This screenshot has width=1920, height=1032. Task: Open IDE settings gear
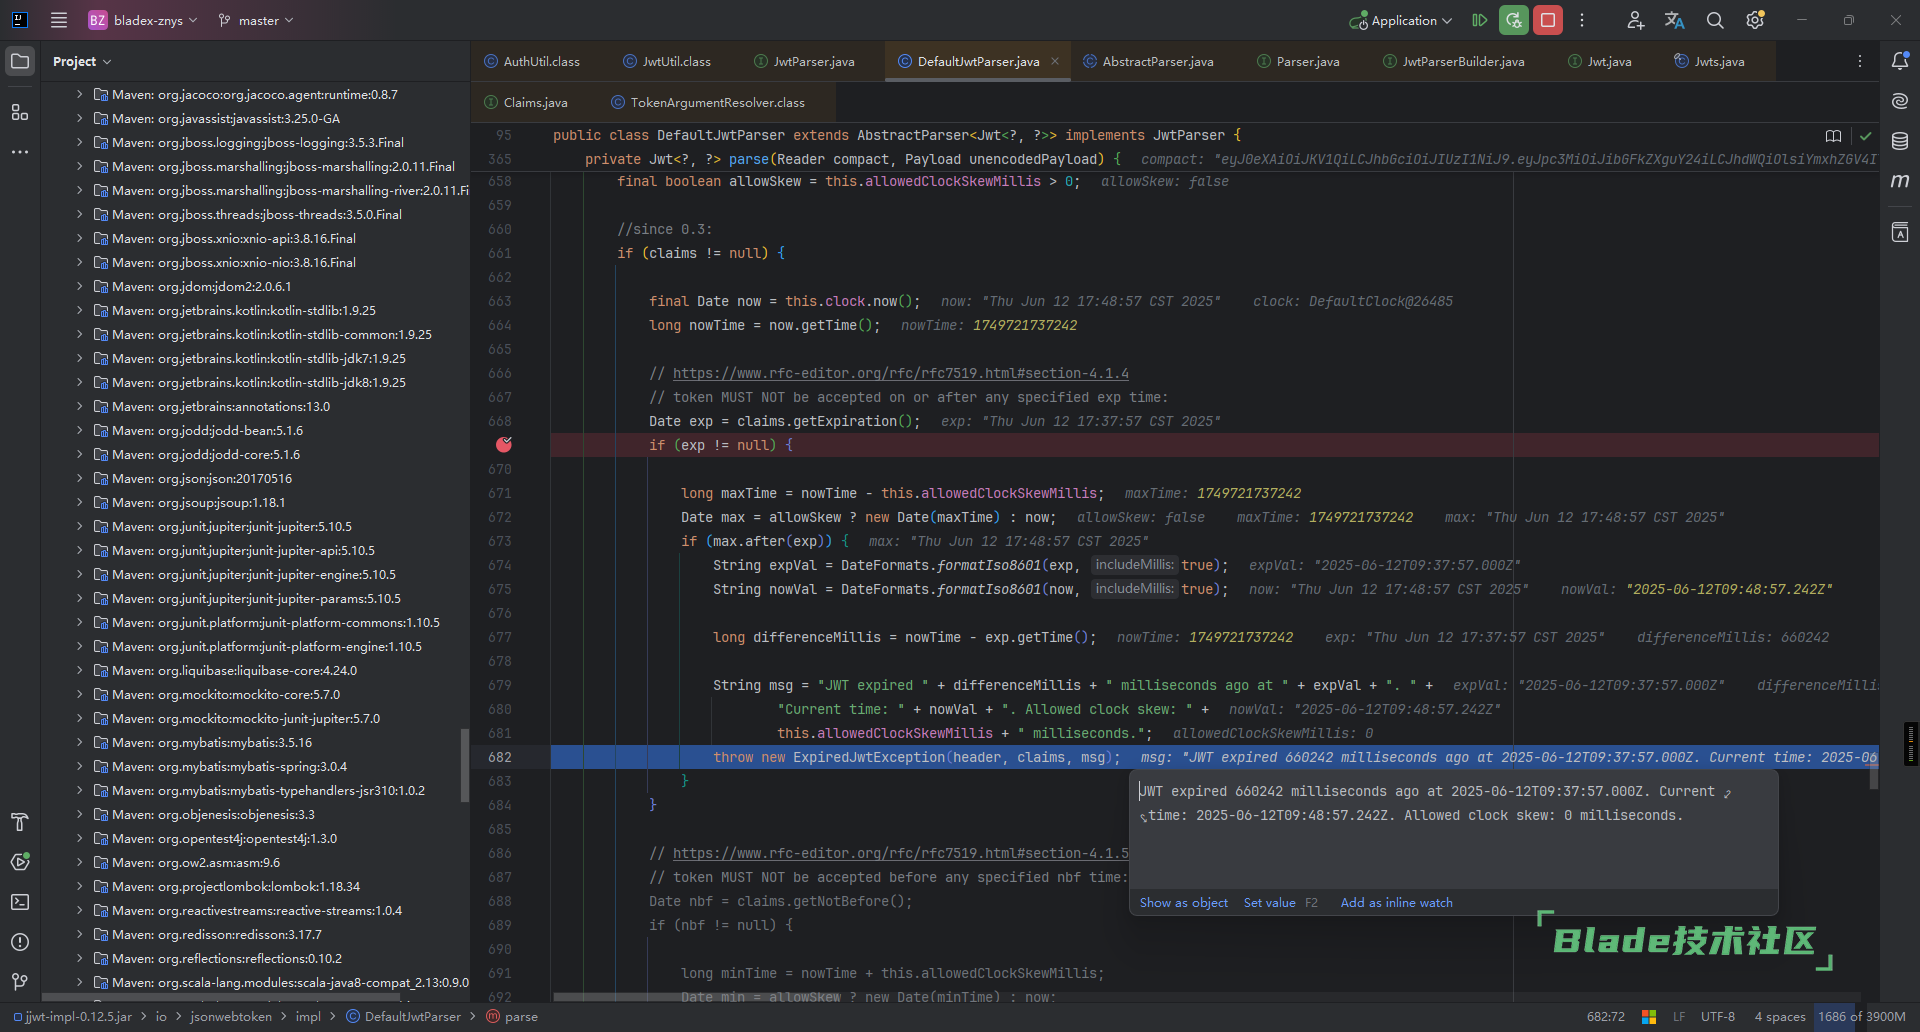pos(1755,20)
